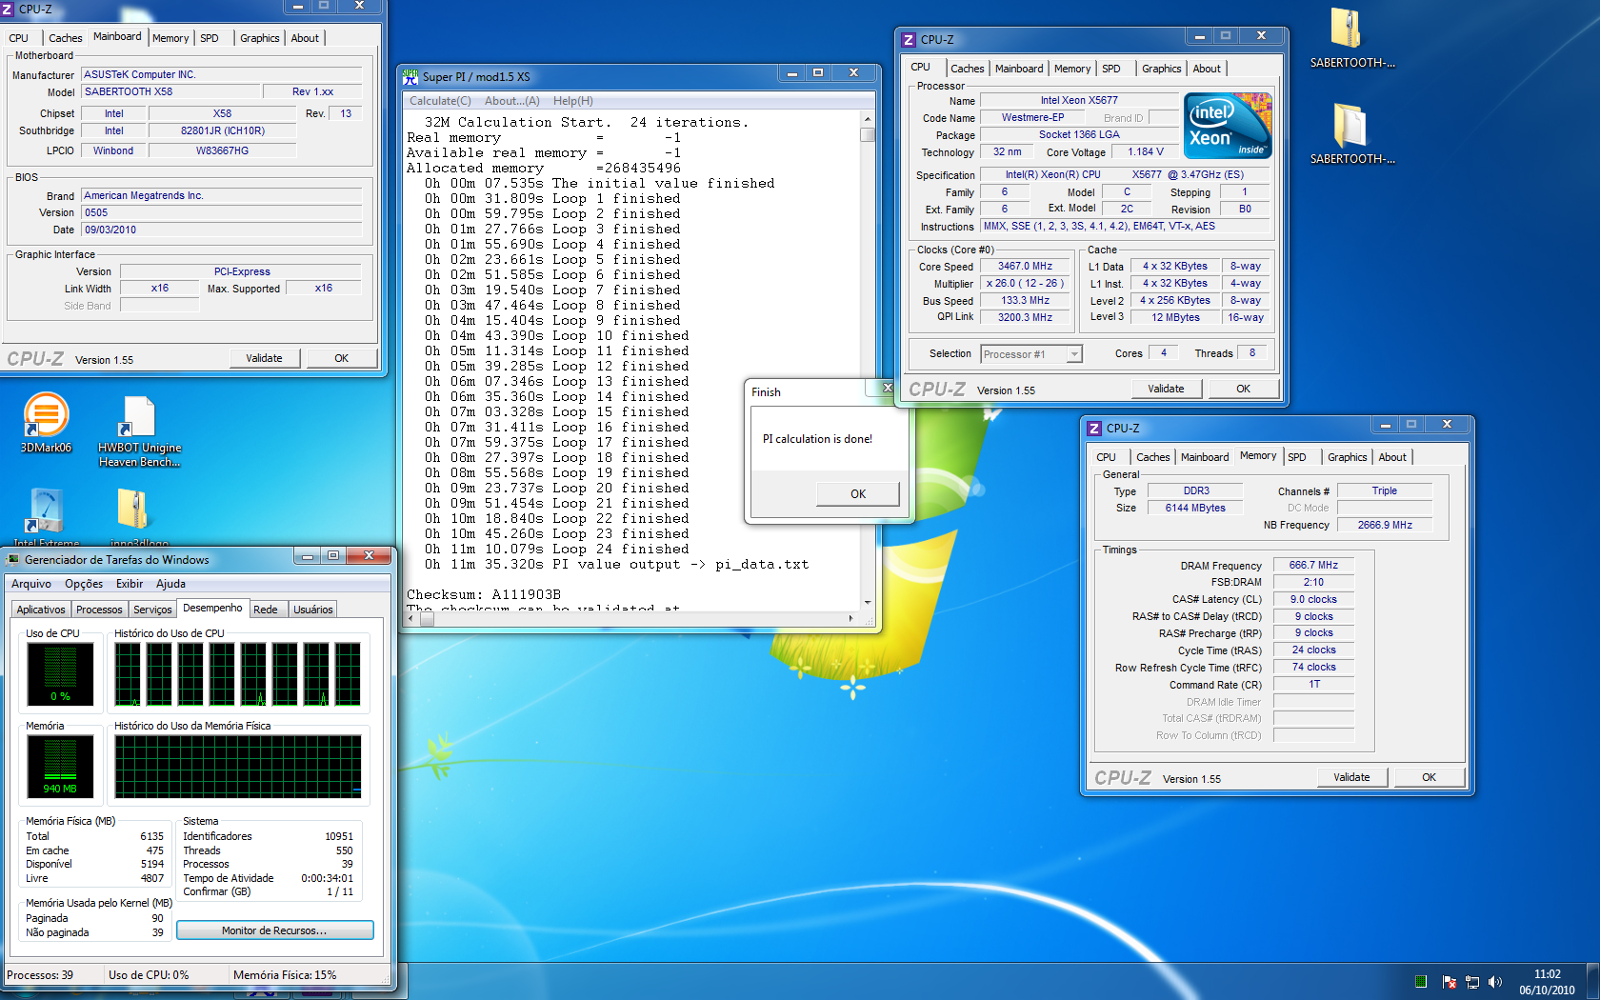Select the About tab in the CPU-Z Mainboard window
Viewport: 1600px width, 1000px height.
[x=305, y=38]
